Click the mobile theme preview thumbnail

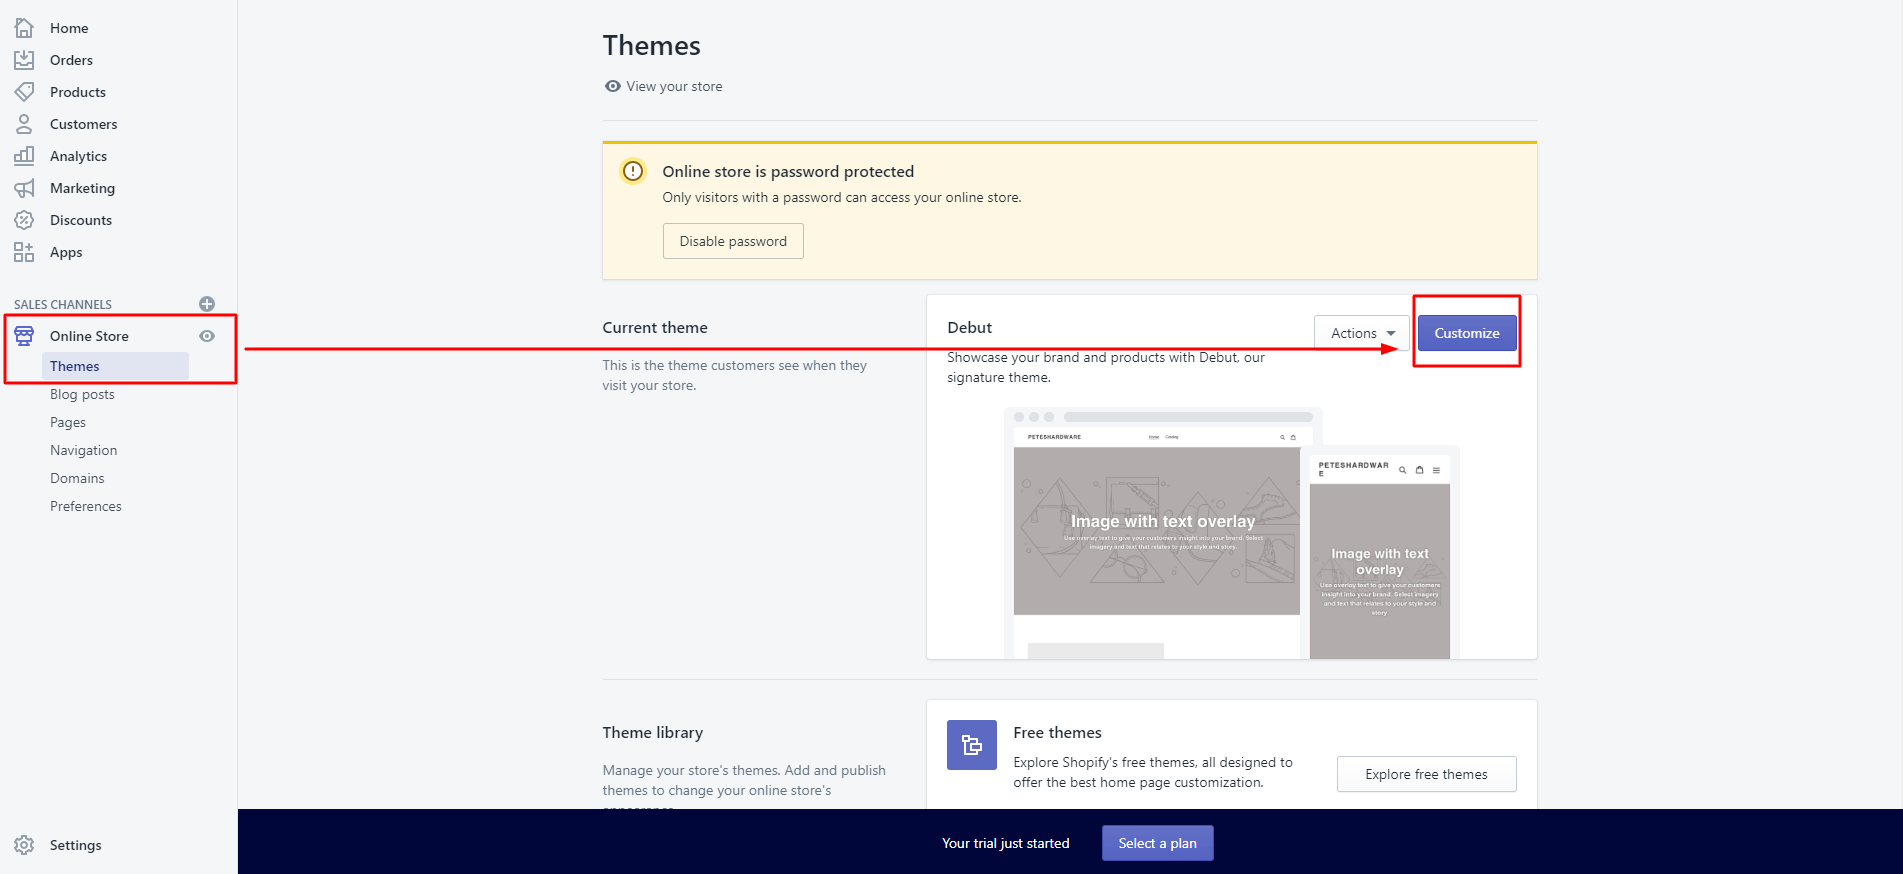(1380, 553)
